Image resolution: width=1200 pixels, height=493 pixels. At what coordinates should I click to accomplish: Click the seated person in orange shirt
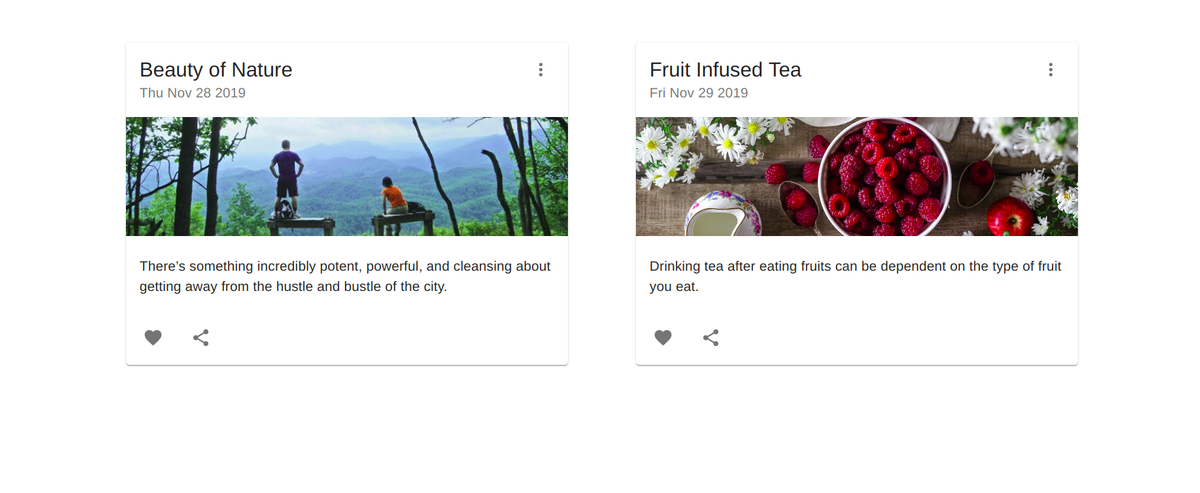pyautogui.click(x=392, y=195)
